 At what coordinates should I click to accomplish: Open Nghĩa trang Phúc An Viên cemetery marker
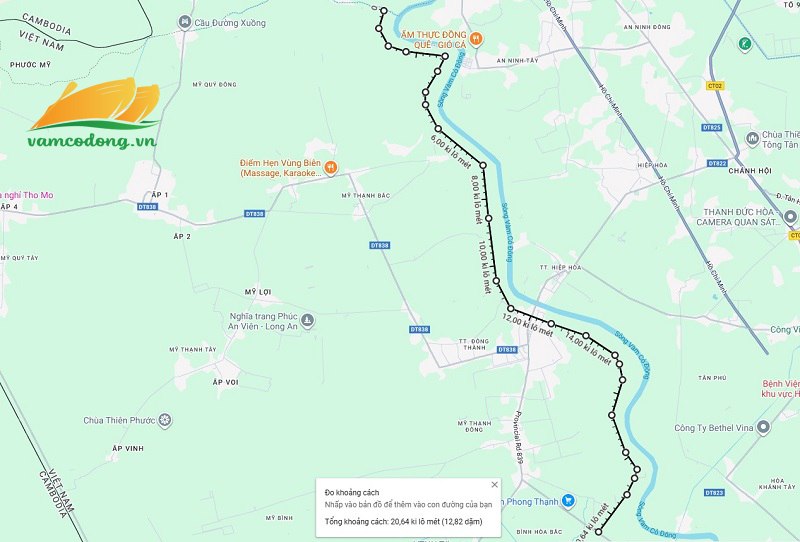[x=307, y=321]
